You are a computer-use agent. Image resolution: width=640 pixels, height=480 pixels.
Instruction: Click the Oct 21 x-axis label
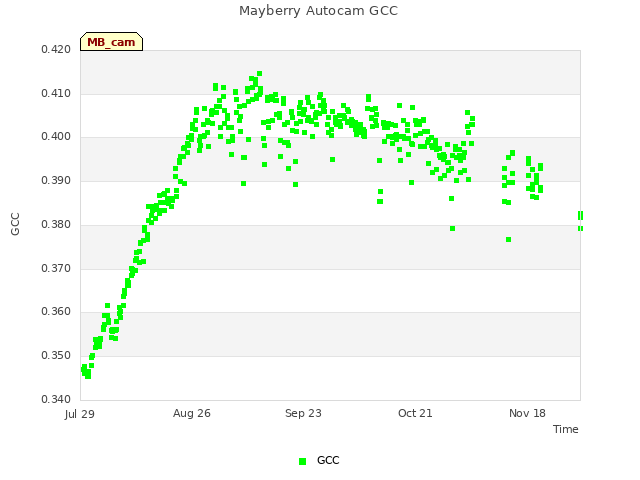(415, 413)
